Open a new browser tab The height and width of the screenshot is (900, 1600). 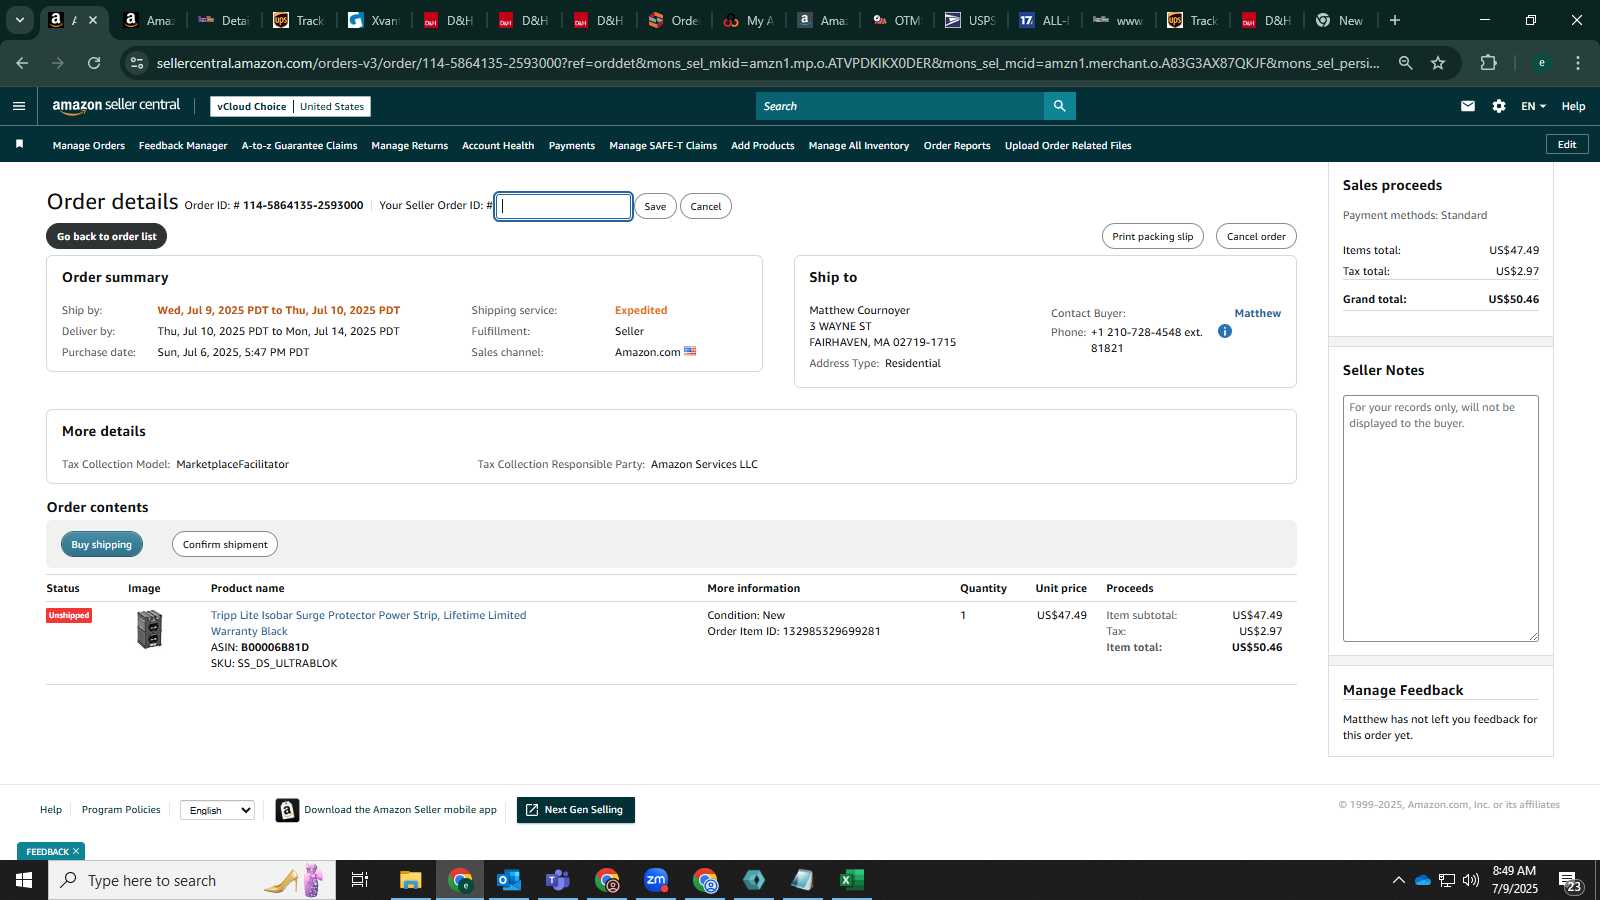point(1394,20)
